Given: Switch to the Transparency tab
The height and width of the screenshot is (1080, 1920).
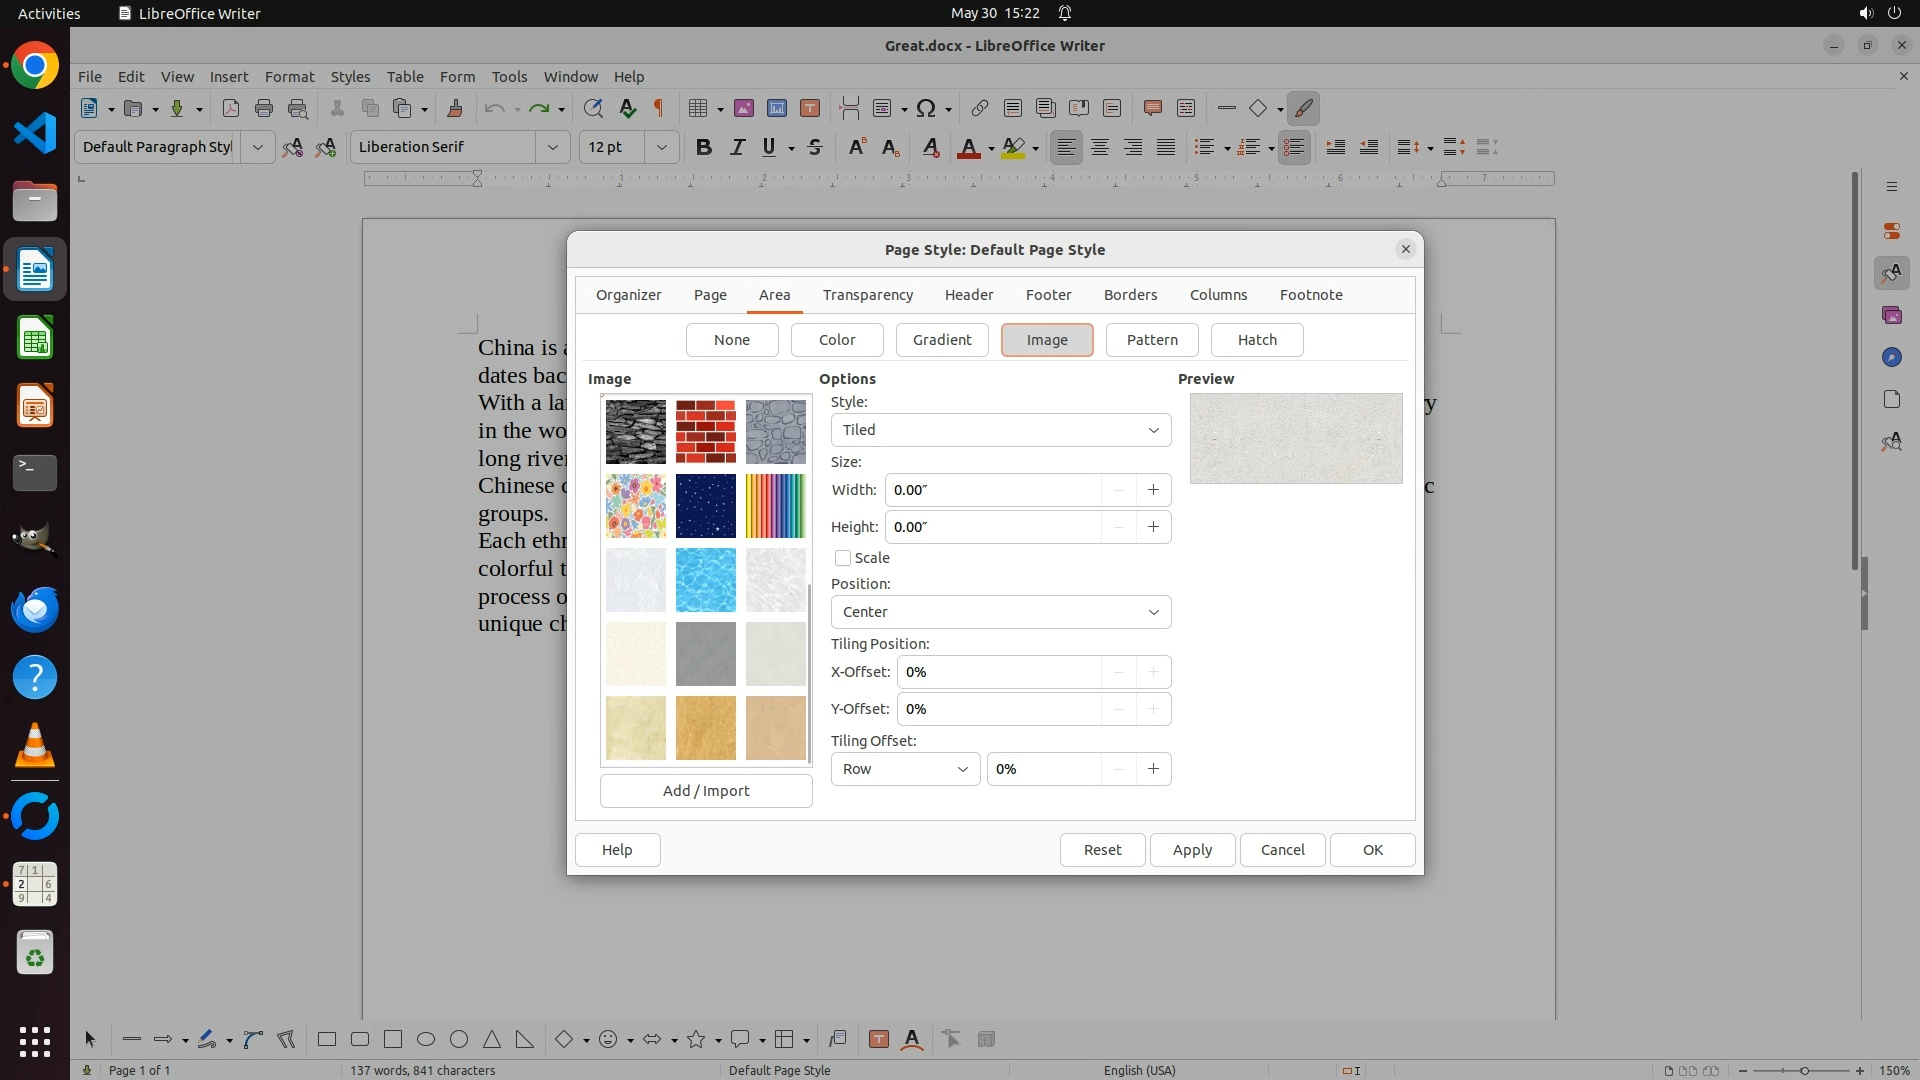Looking at the screenshot, I should [x=867, y=295].
